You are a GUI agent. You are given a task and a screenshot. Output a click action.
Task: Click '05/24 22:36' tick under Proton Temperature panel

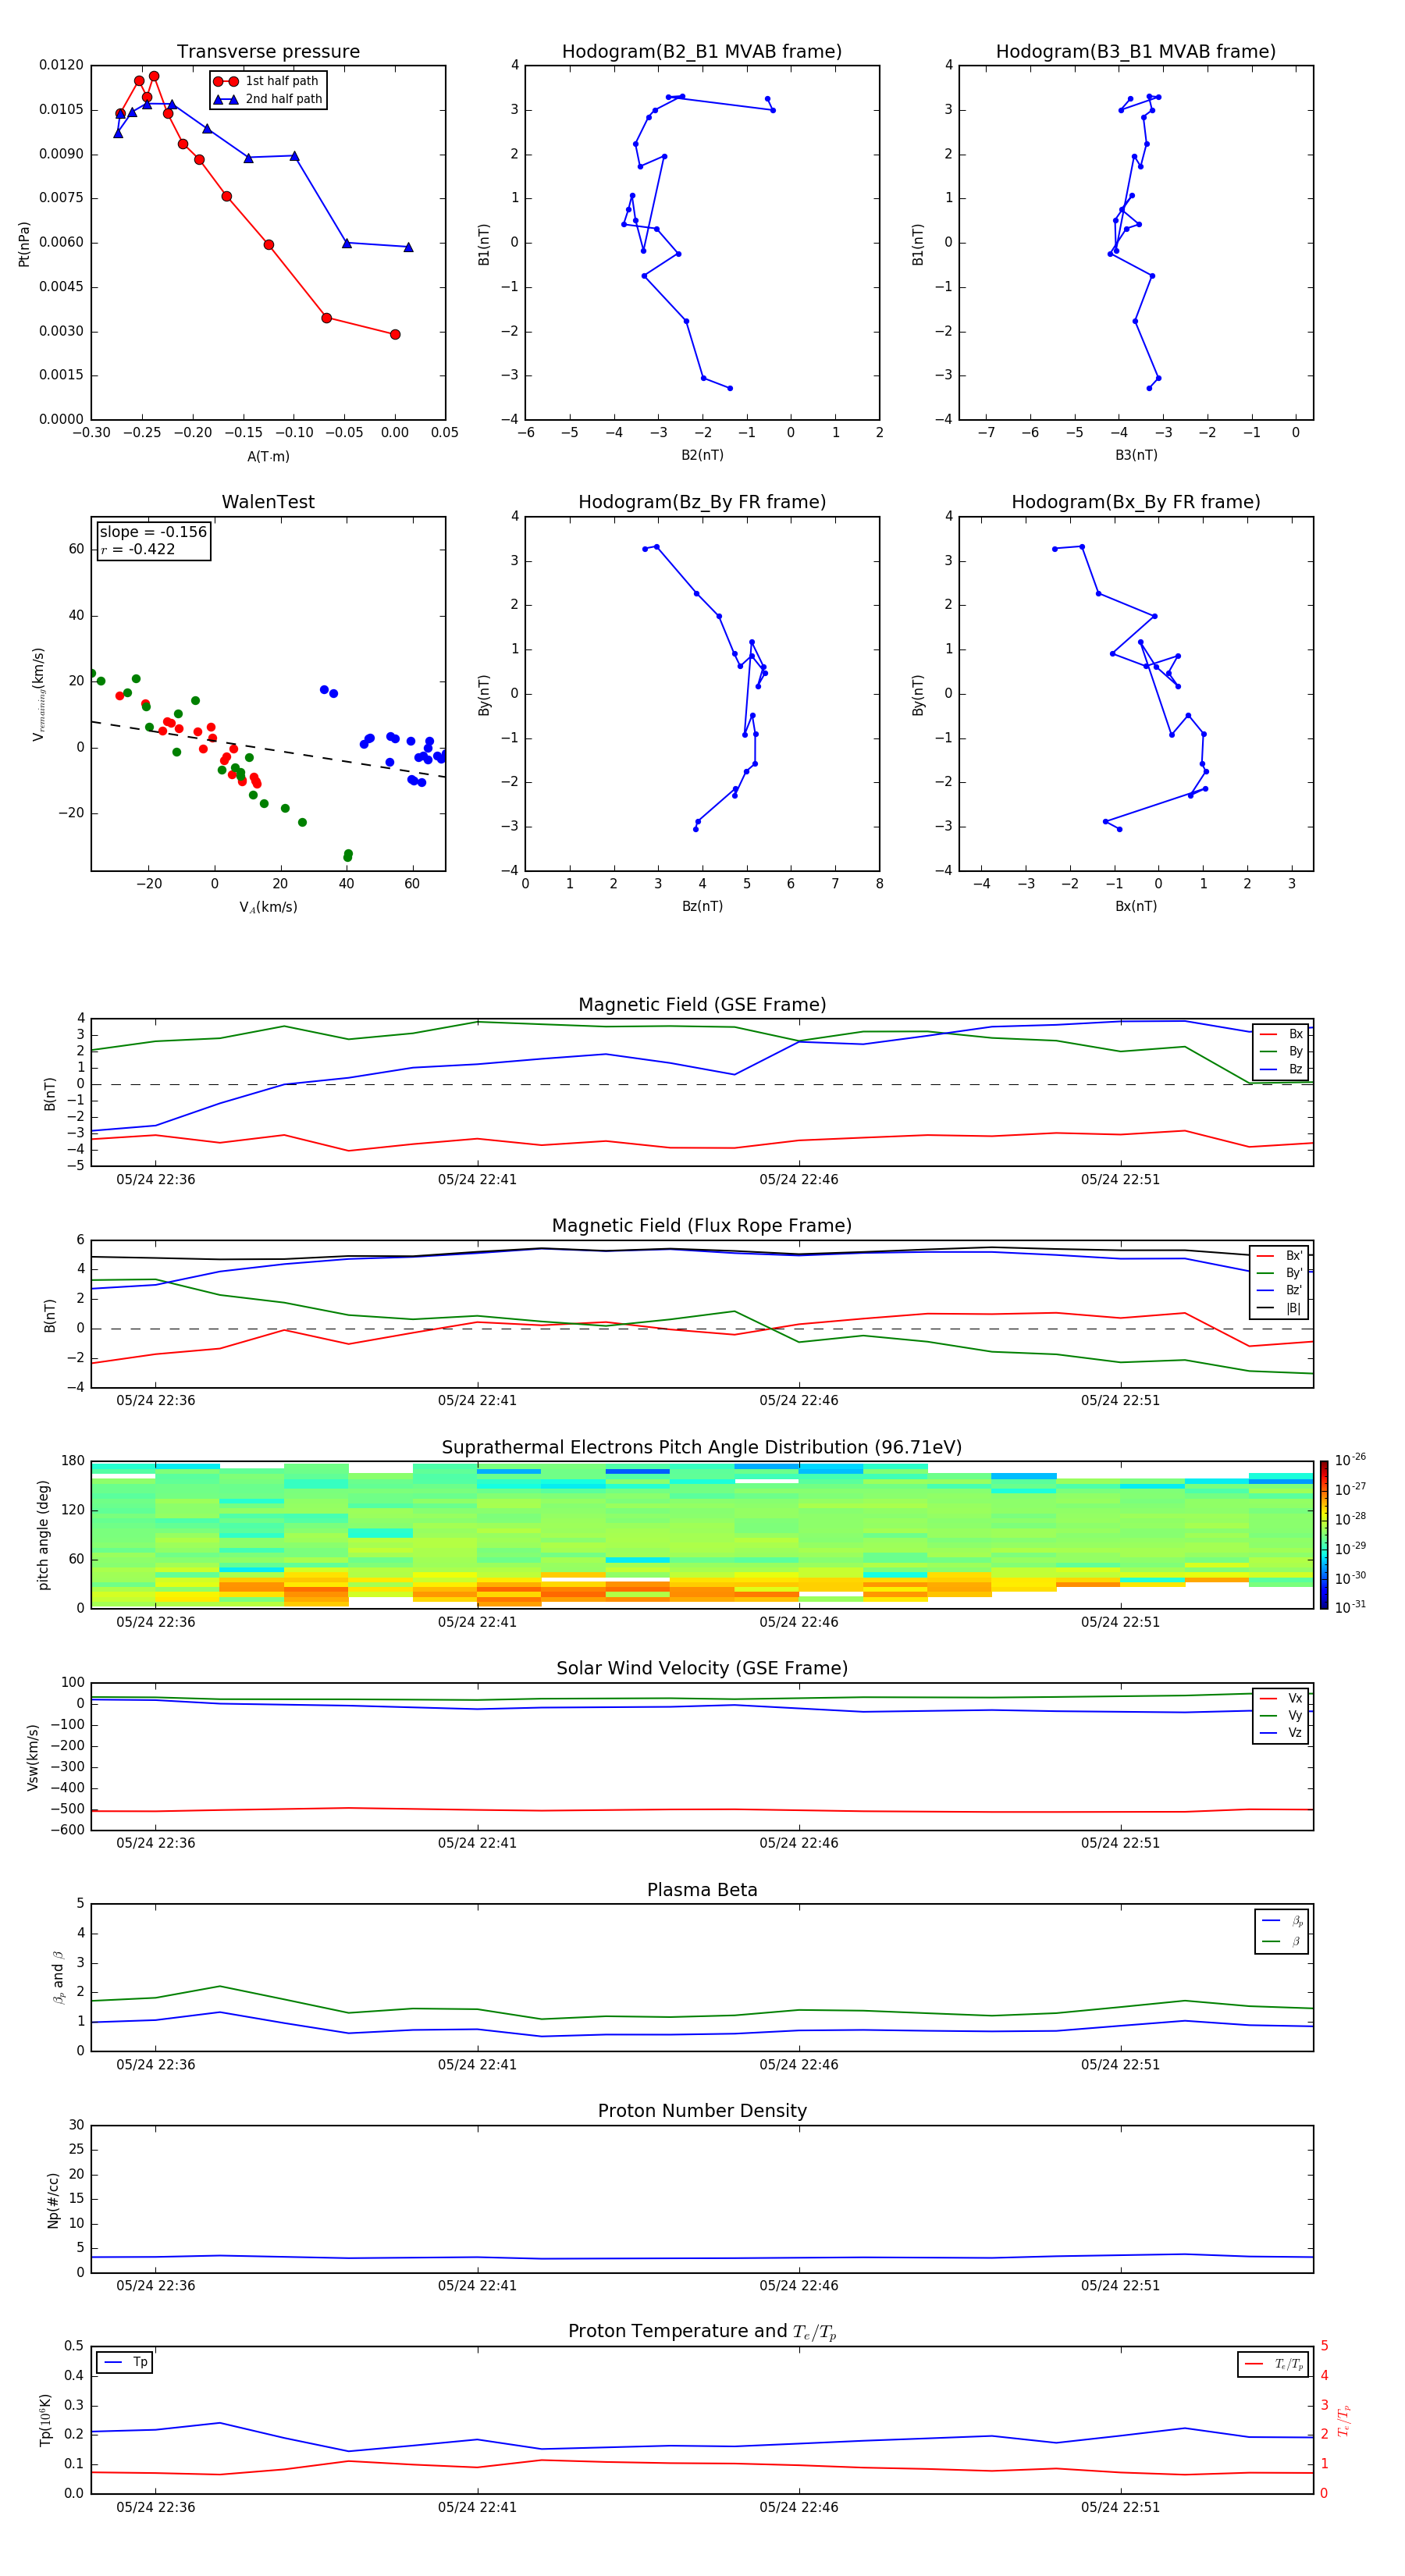point(155,2507)
